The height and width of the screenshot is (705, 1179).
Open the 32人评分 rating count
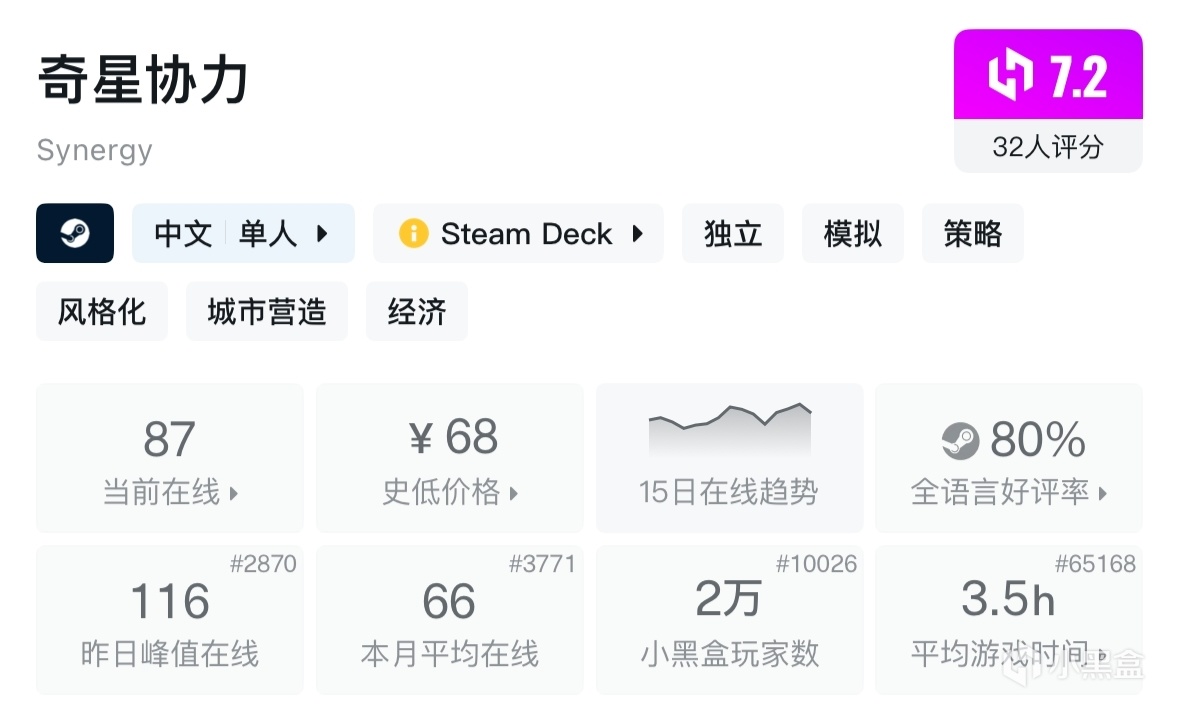1048,147
